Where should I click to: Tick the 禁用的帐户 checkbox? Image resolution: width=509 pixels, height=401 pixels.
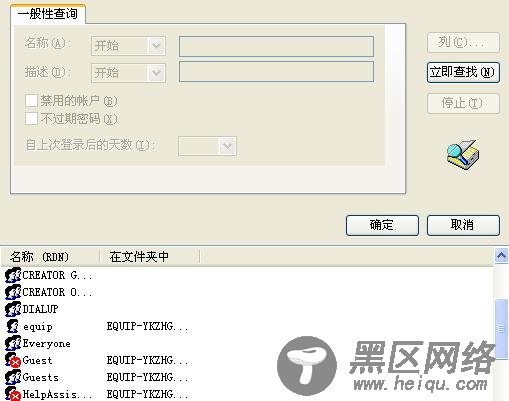(x=32, y=101)
